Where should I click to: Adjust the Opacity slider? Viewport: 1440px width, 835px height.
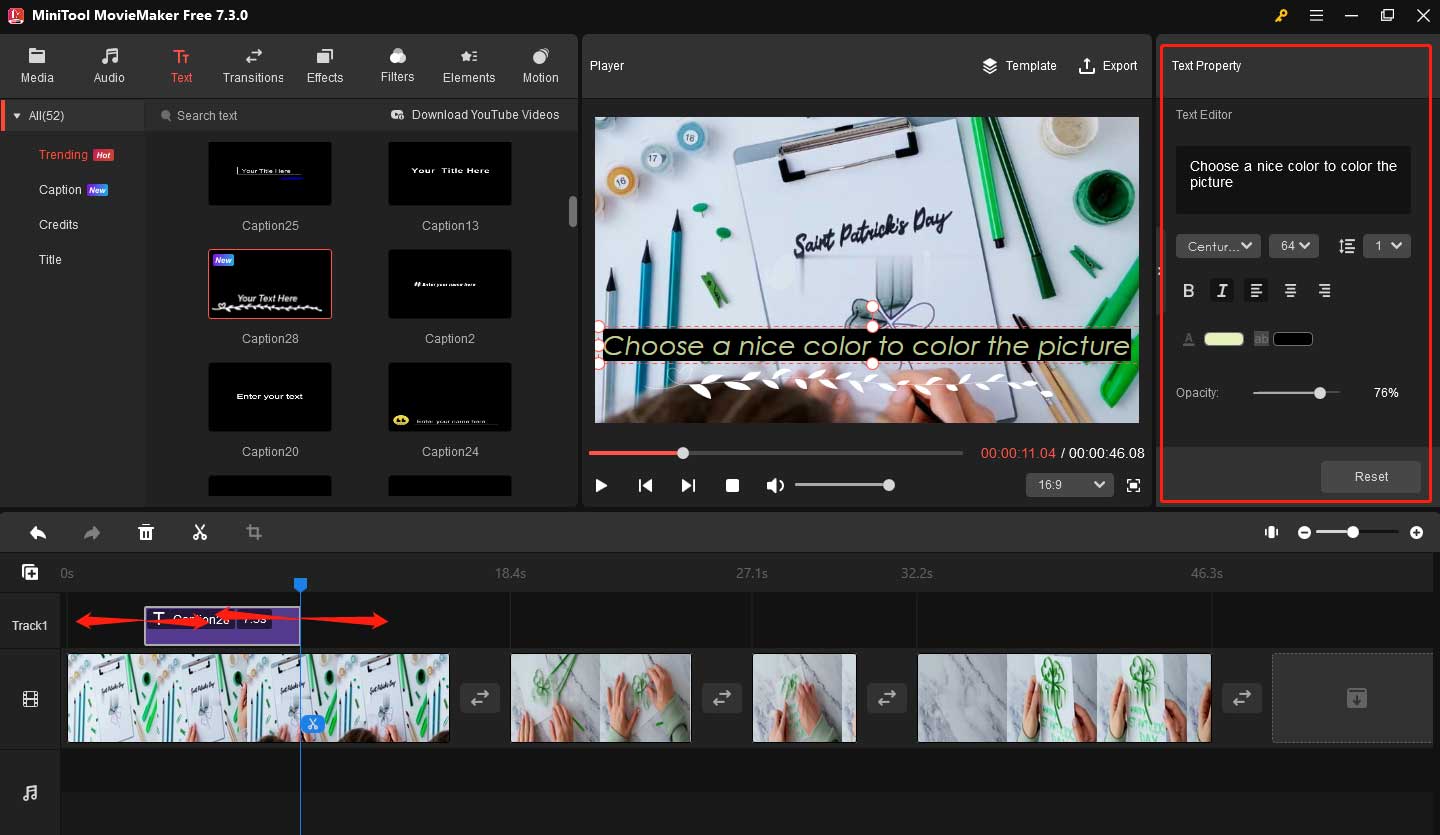(x=1297, y=393)
